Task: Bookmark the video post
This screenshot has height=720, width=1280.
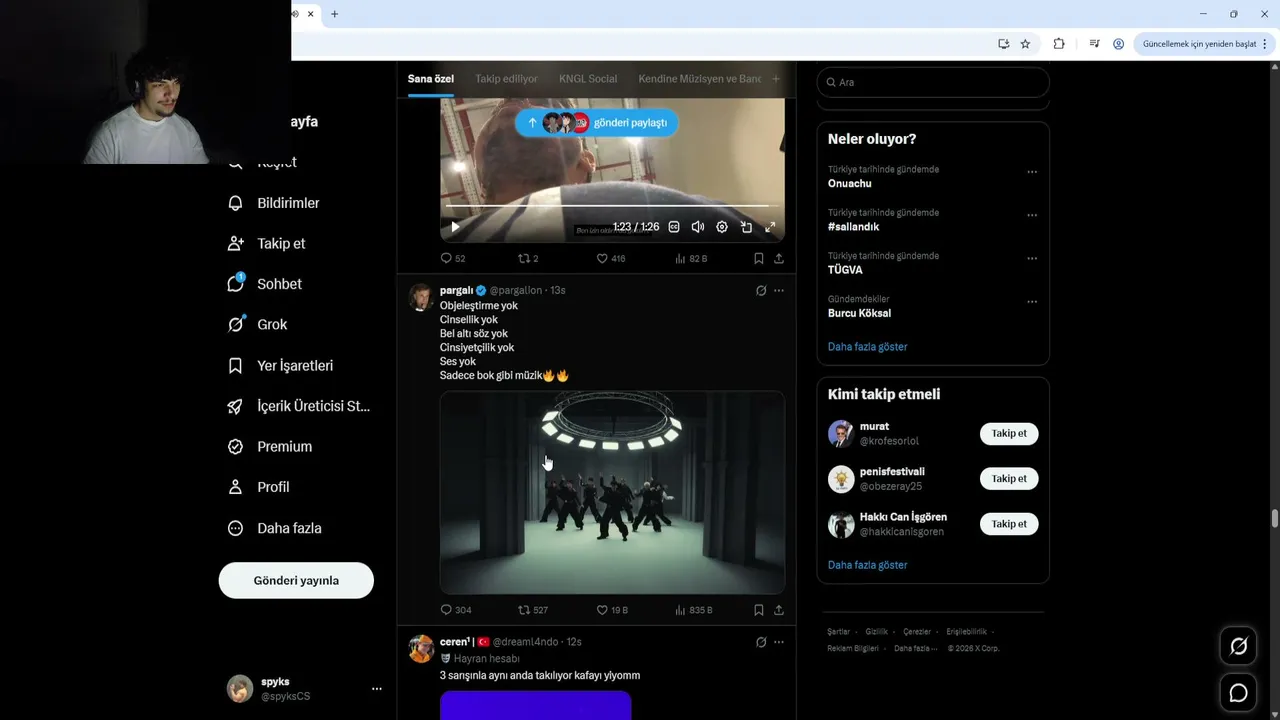Action: pos(759,258)
